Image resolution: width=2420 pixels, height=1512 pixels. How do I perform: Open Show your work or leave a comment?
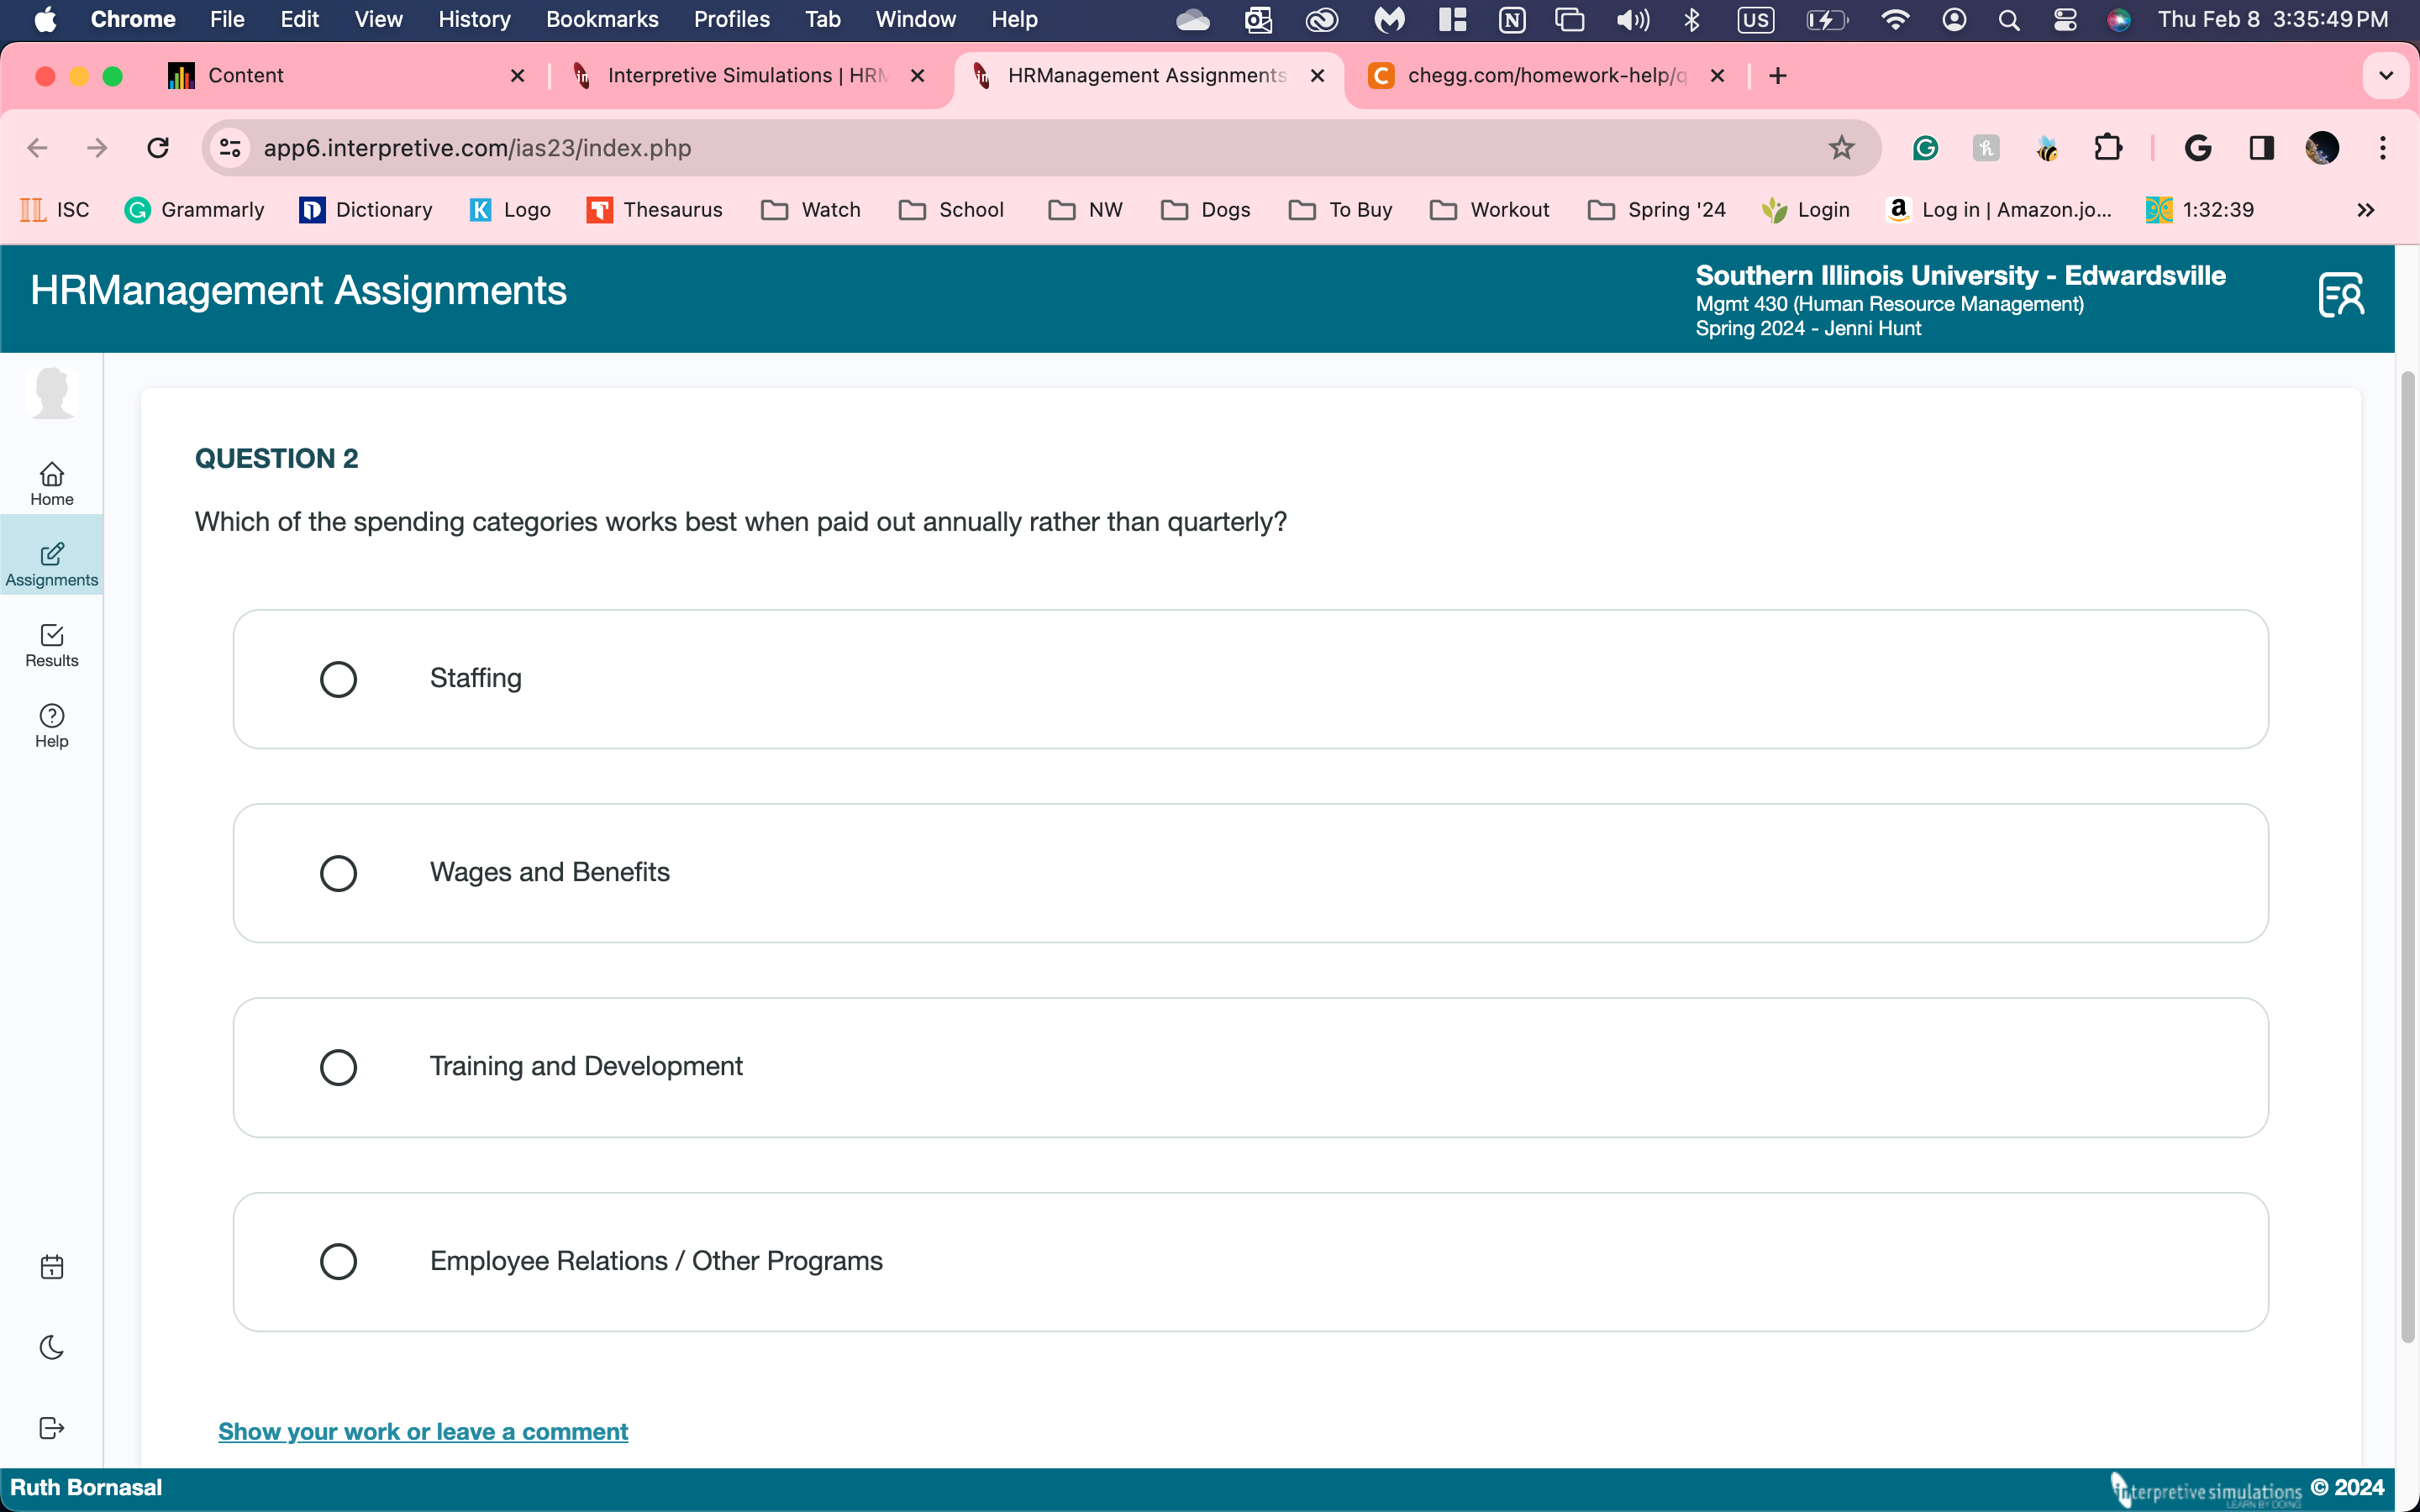click(x=423, y=1431)
